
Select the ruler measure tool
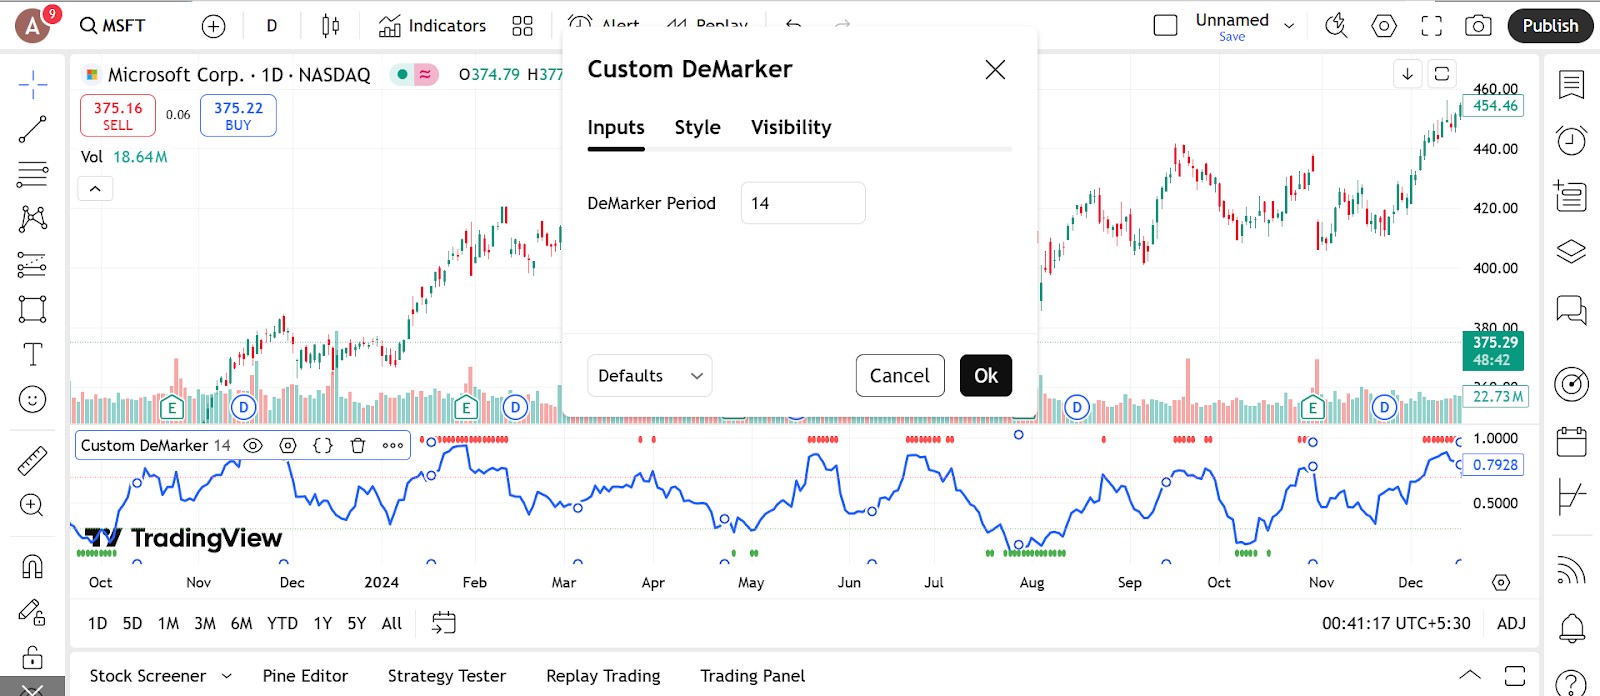pyautogui.click(x=32, y=460)
